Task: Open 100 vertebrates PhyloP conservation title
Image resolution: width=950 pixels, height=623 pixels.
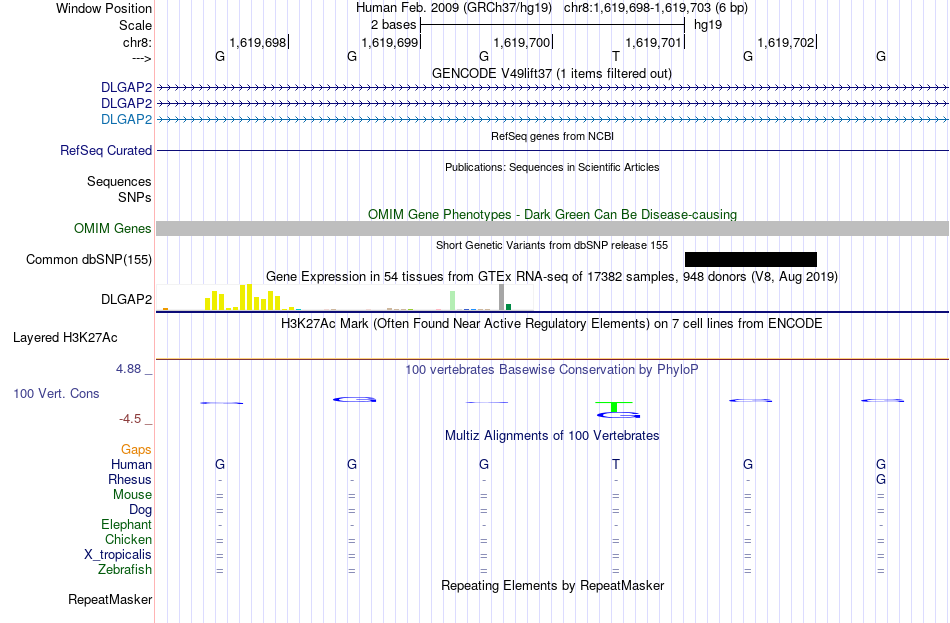Action: (x=551, y=370)
